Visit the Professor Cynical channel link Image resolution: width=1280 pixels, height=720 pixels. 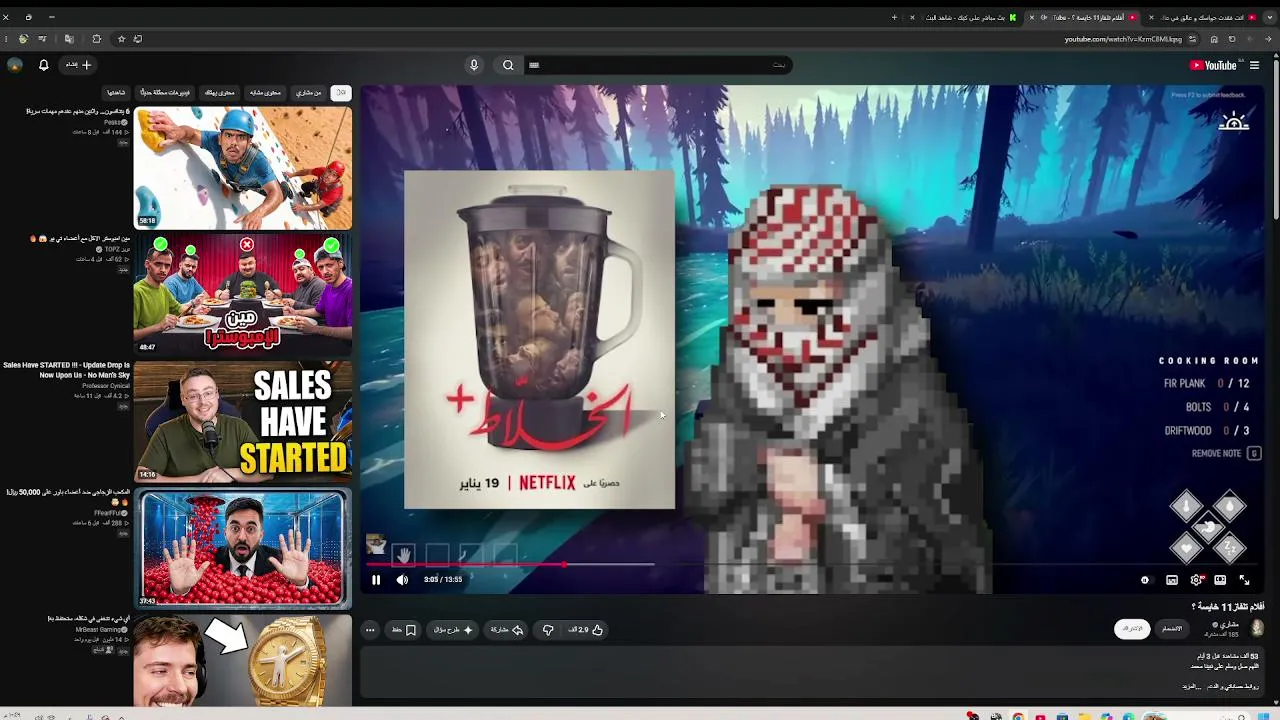tap(106, 386)
